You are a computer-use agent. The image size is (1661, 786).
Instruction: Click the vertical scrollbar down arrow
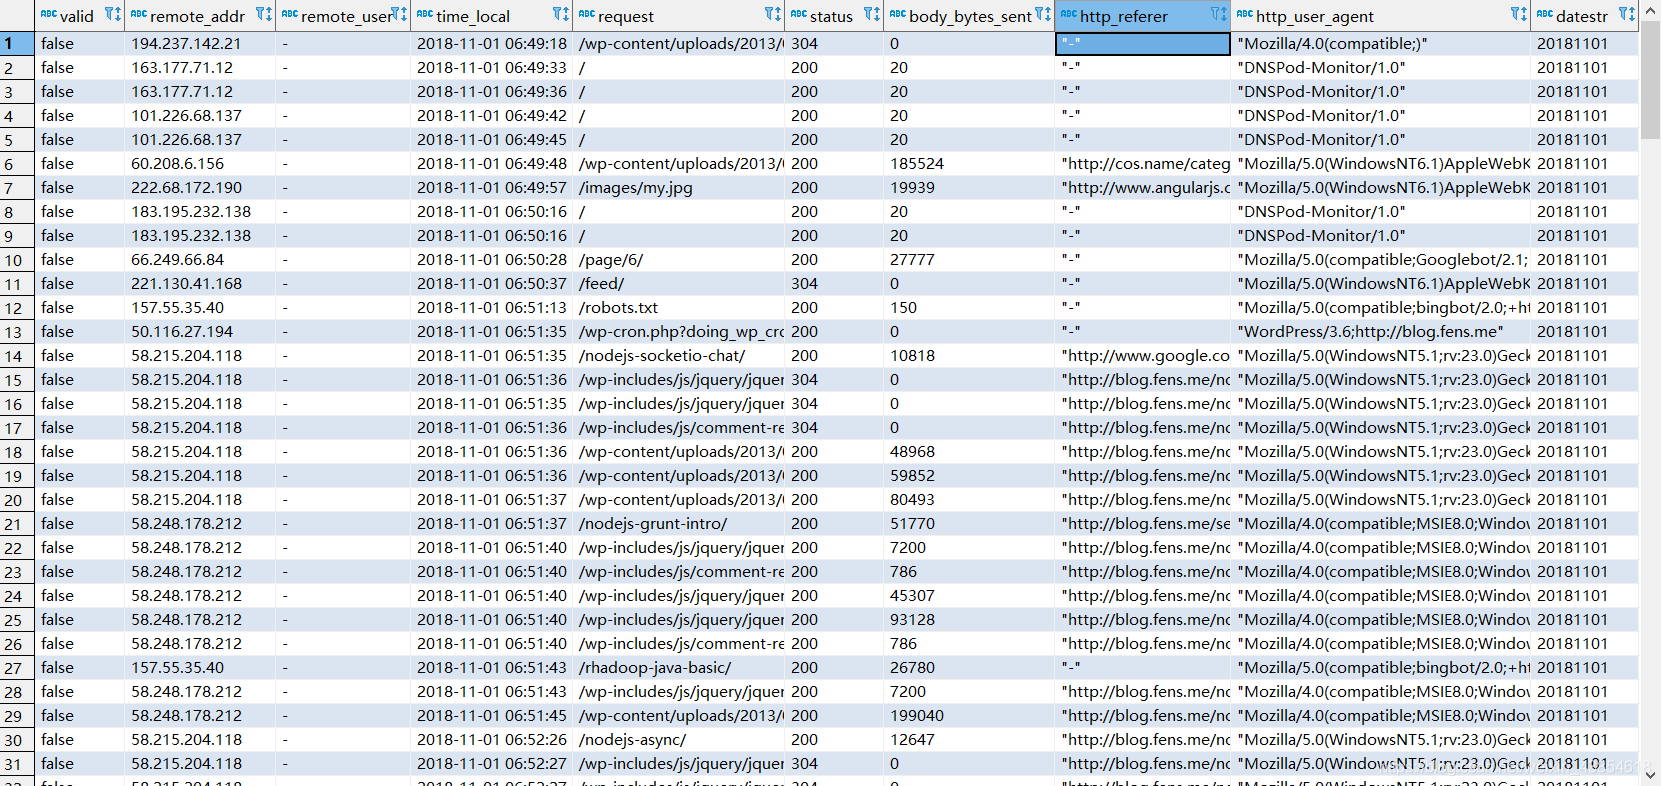(1651, 775)
